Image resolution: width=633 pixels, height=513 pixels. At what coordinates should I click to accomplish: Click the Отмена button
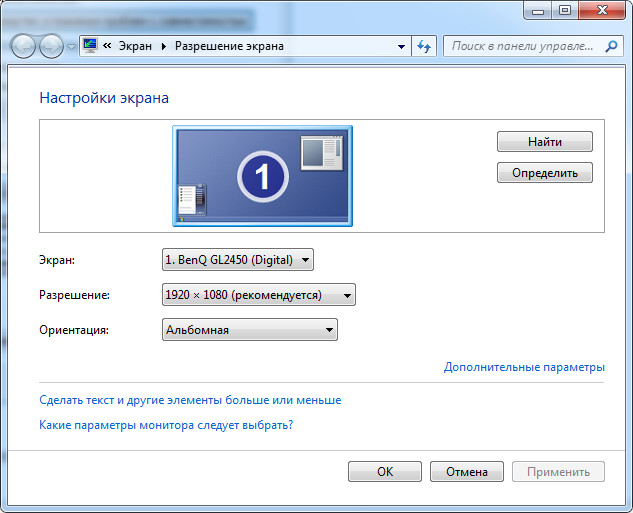pos(467,471)
